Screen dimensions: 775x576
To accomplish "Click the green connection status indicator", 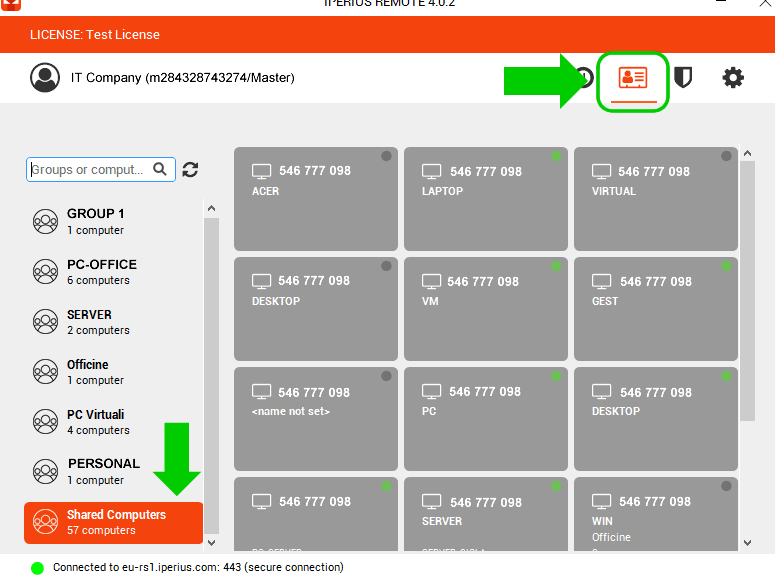I will click(37, 568).
